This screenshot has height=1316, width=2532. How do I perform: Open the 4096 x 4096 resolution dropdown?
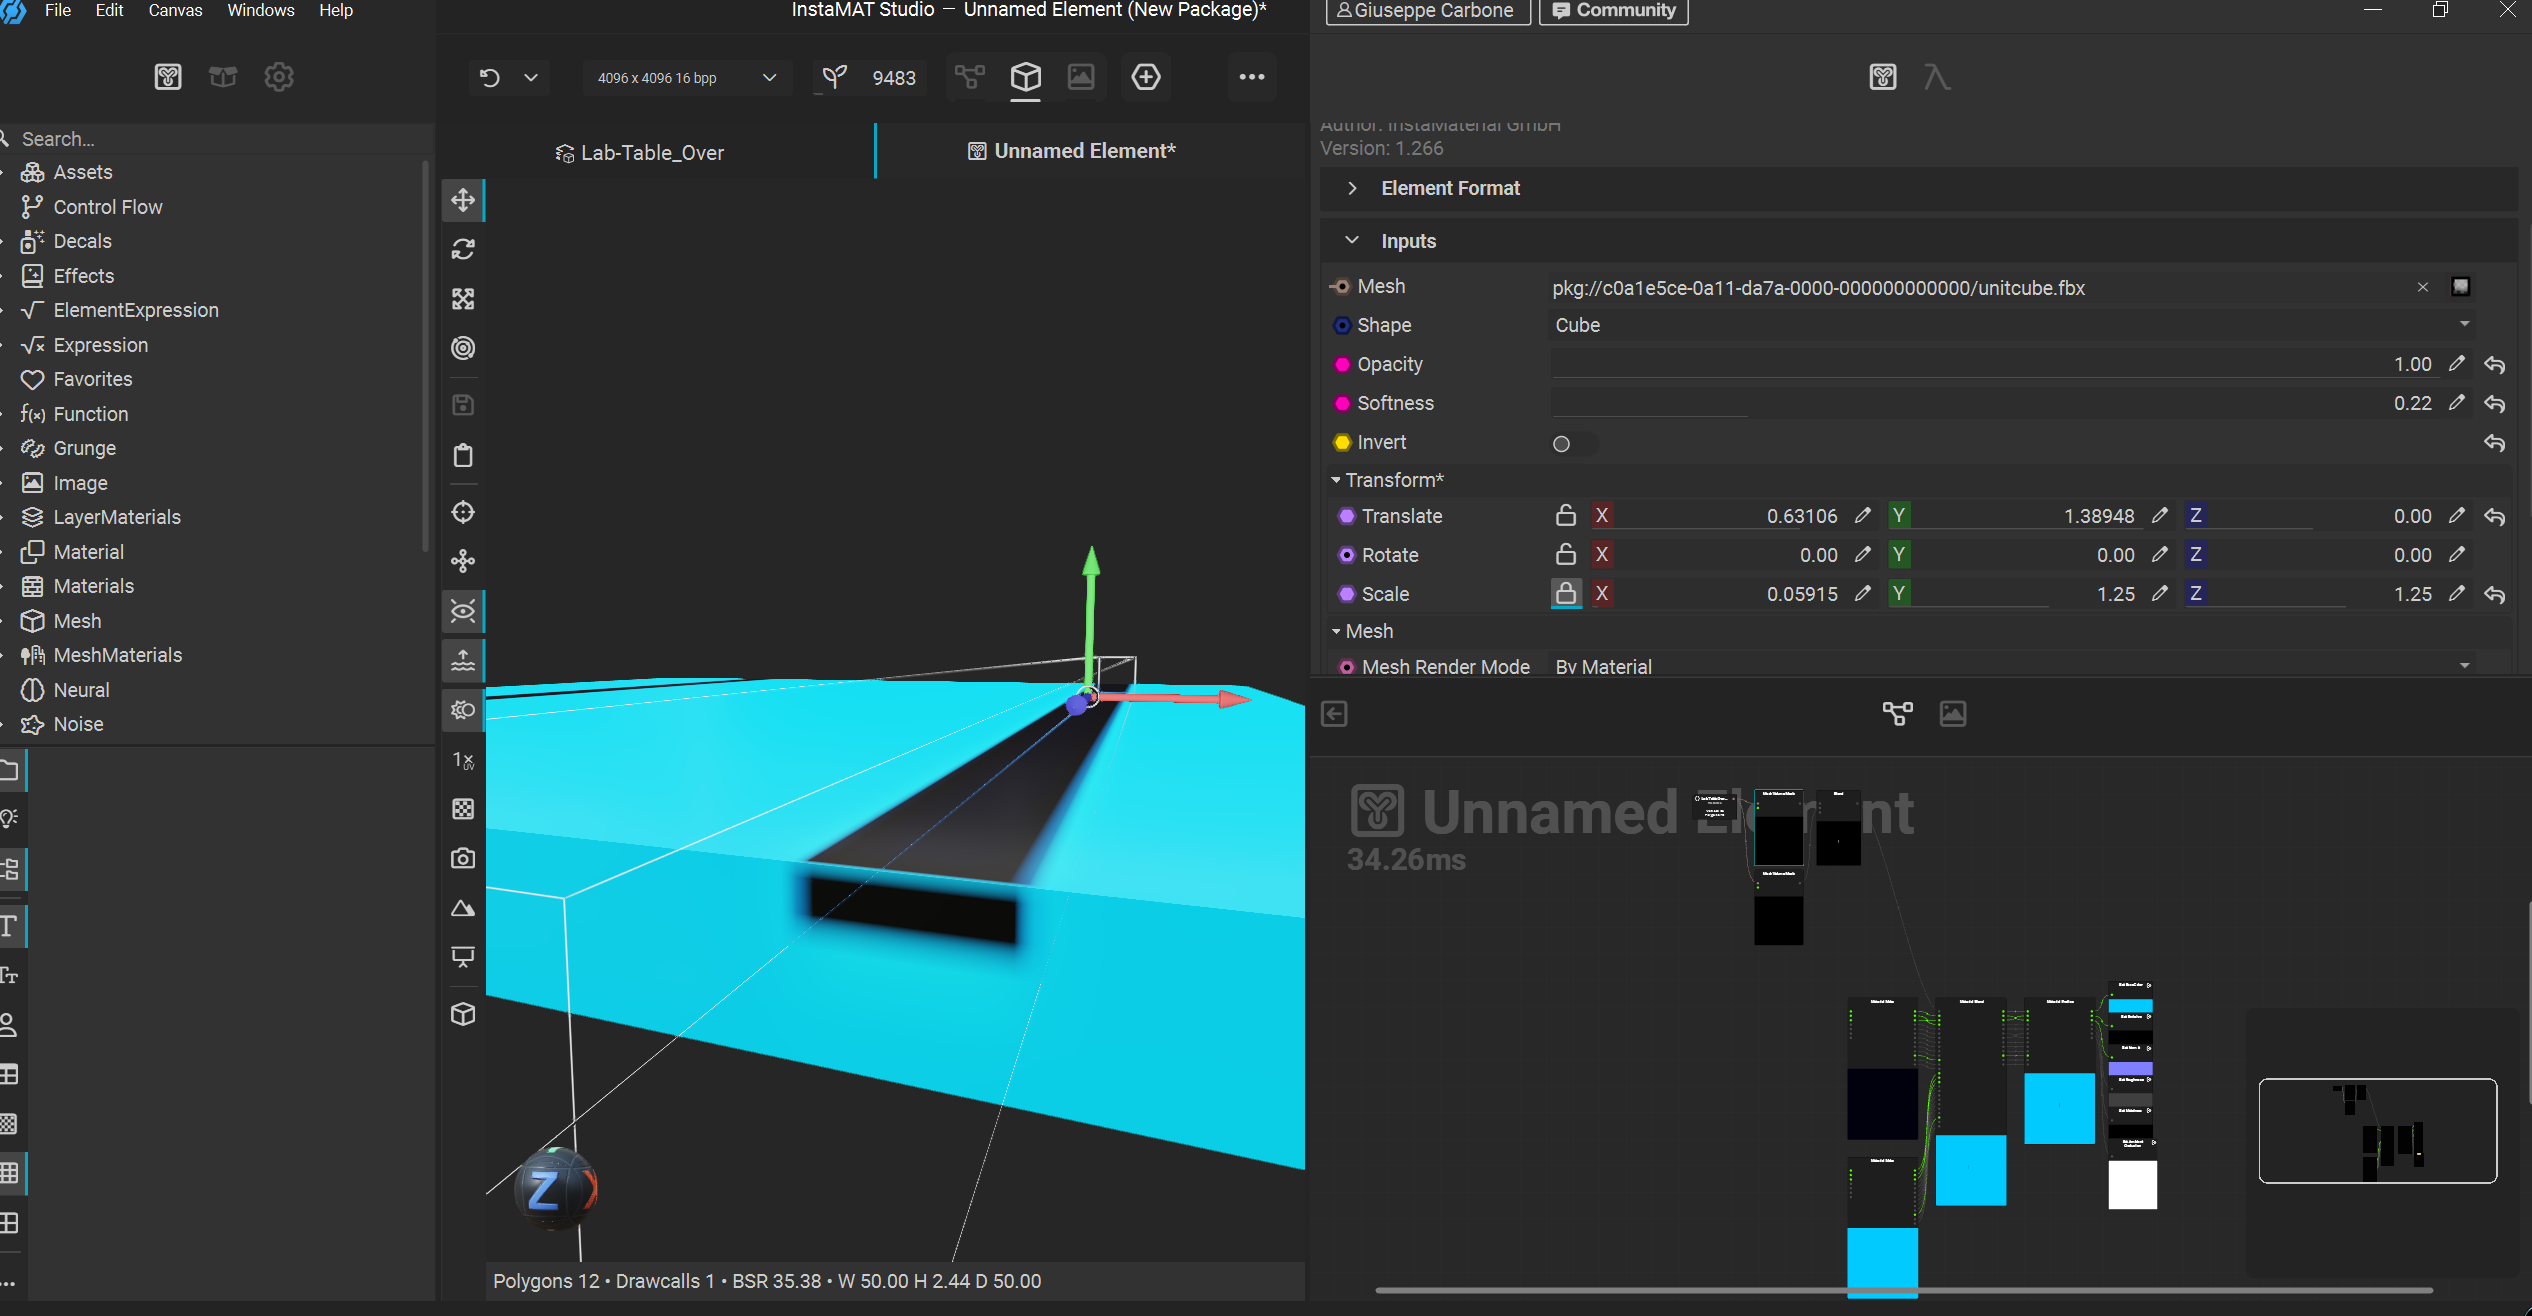(686, 78)
